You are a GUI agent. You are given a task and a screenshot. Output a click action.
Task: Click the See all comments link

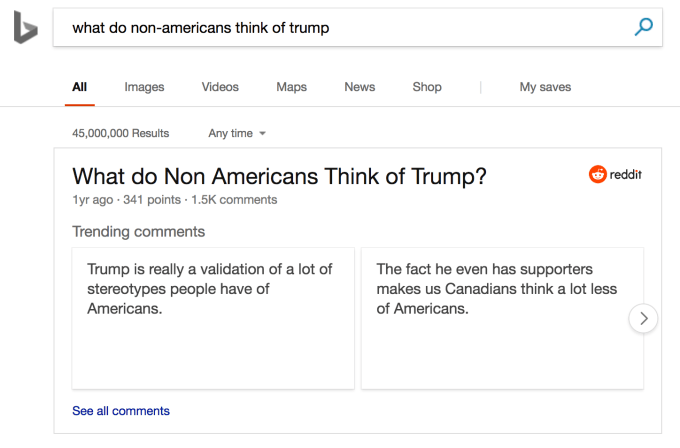(x=121, y=411)
